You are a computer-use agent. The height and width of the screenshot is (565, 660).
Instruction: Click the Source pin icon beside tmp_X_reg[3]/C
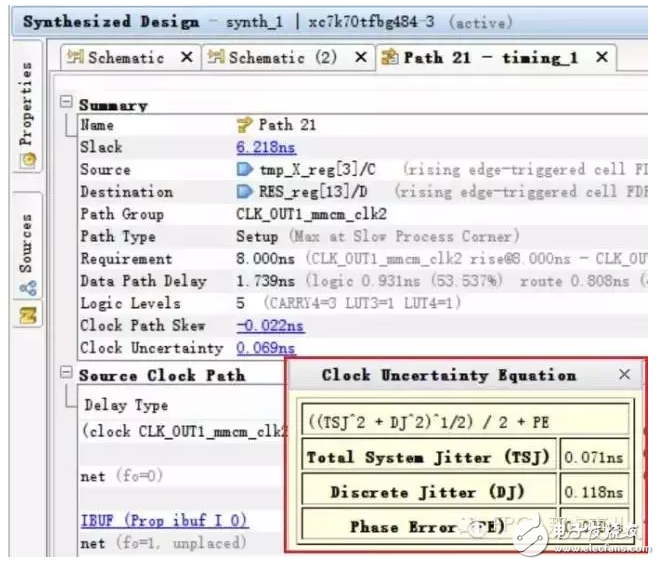[244, 170]
